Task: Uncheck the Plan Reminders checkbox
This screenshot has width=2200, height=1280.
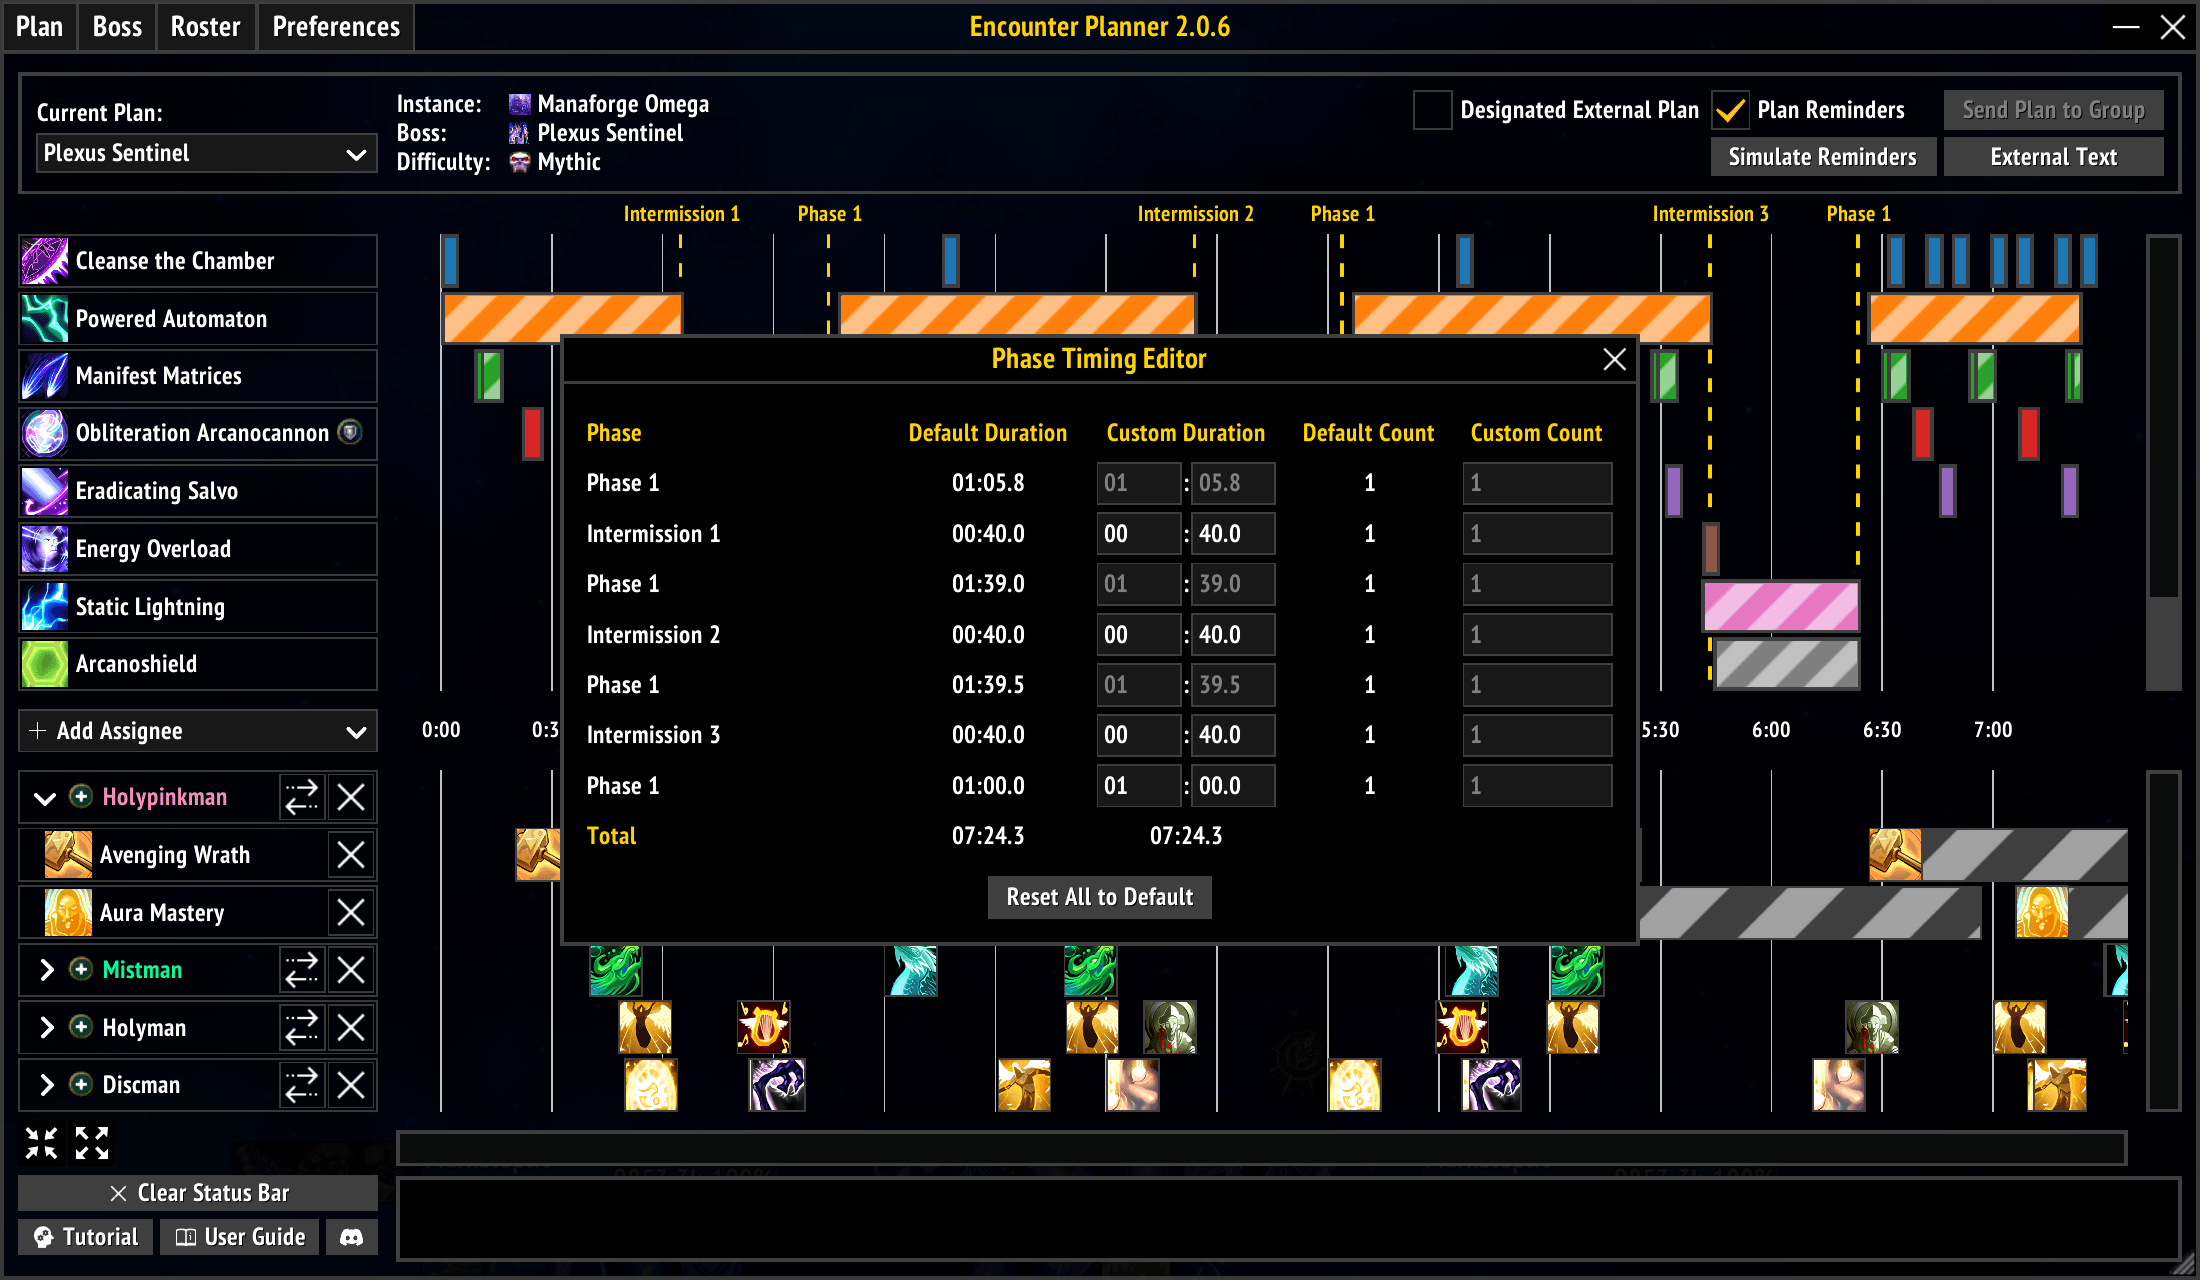Action: [1730, 110]
